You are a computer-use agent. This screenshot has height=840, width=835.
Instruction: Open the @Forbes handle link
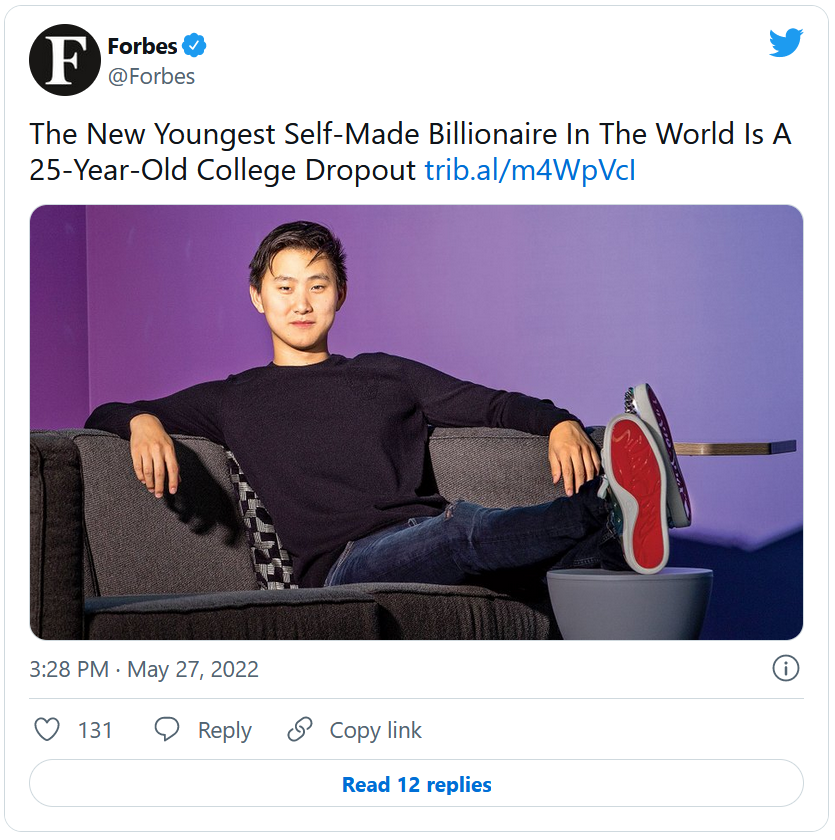coord(151,76)
